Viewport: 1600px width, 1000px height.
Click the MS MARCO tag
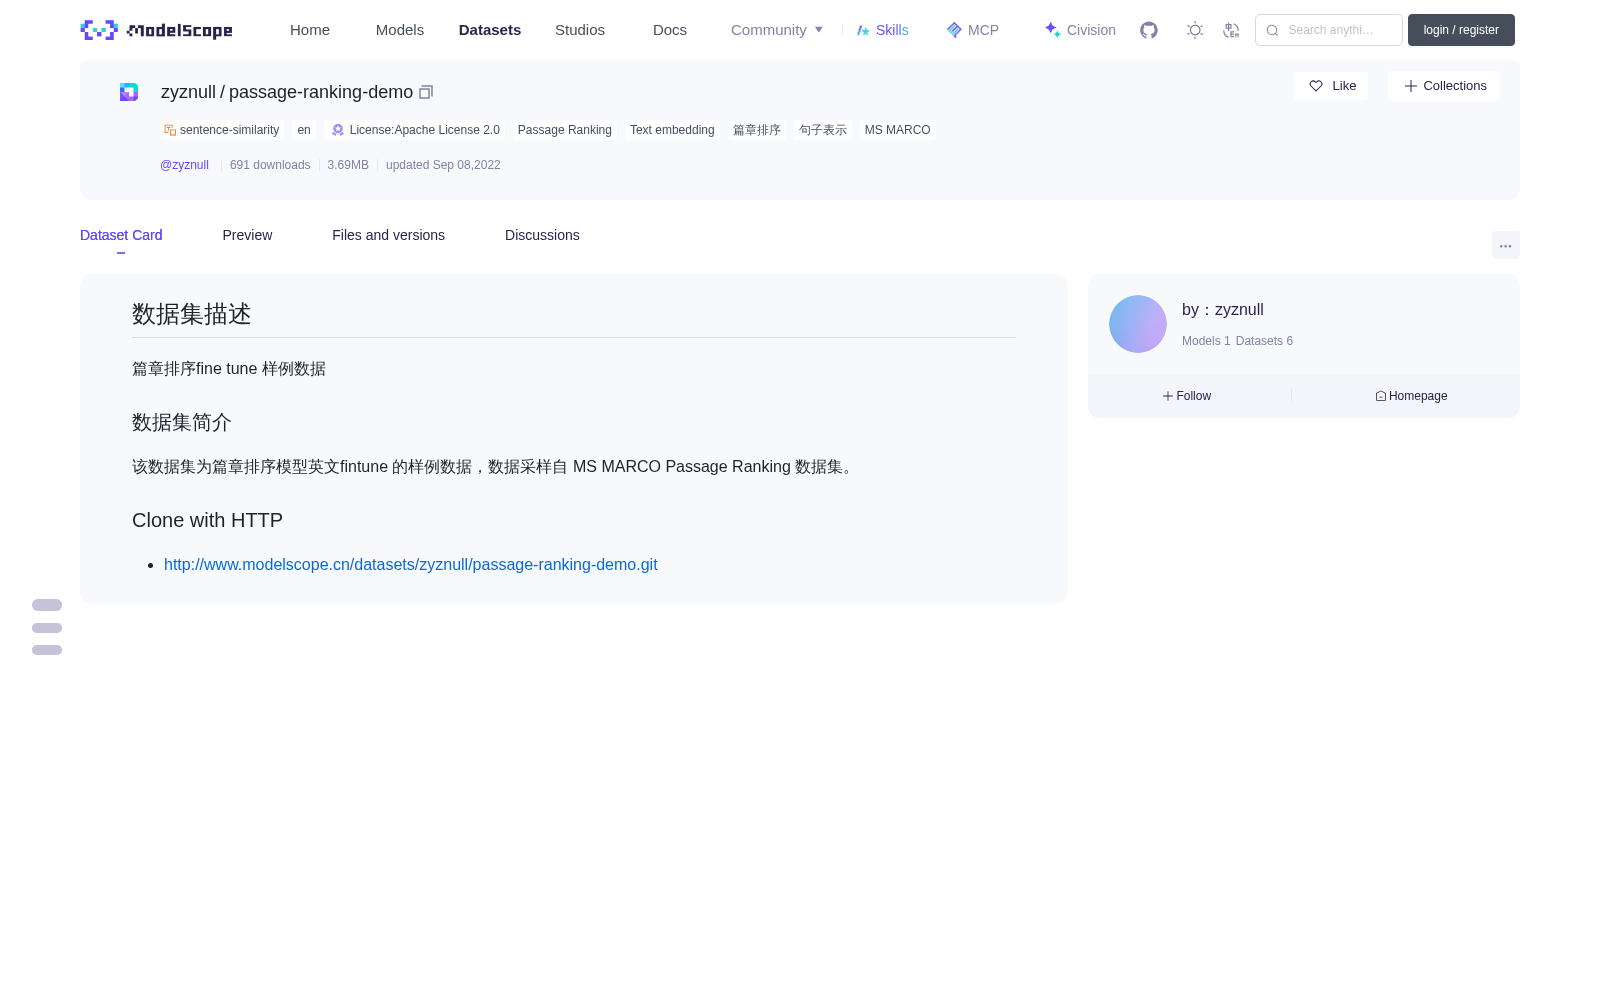click(898, 130)
